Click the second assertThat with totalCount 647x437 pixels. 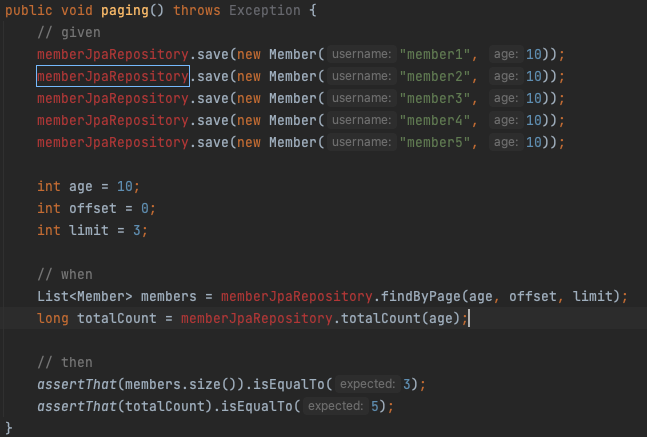tap(77, 406)
